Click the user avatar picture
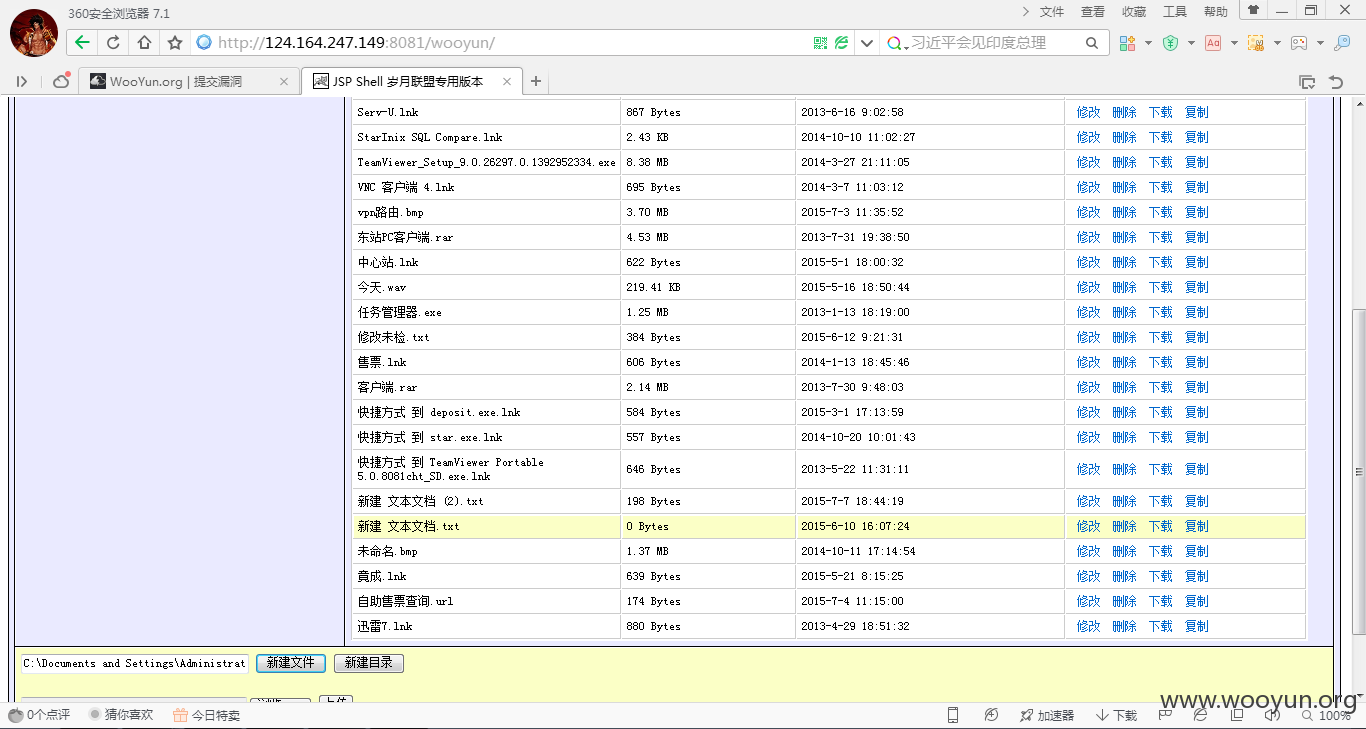The image size is (1366, 729). pos(33,33)
